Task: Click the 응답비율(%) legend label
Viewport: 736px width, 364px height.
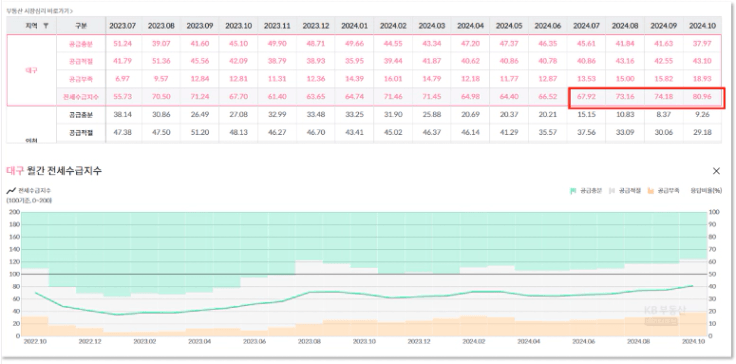Action: pos(706,191)
